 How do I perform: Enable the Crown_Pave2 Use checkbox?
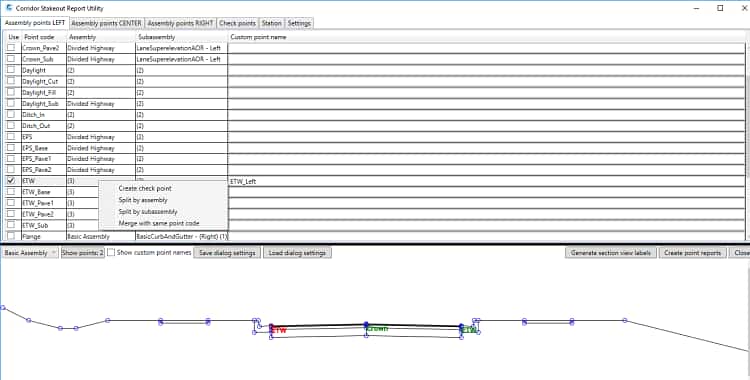[x=11, y=48]
